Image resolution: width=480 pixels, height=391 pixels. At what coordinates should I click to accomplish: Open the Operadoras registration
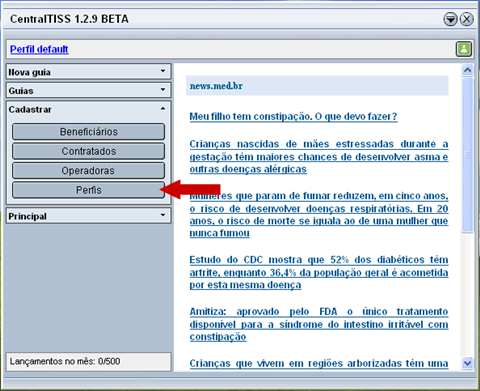pos(89,171)
